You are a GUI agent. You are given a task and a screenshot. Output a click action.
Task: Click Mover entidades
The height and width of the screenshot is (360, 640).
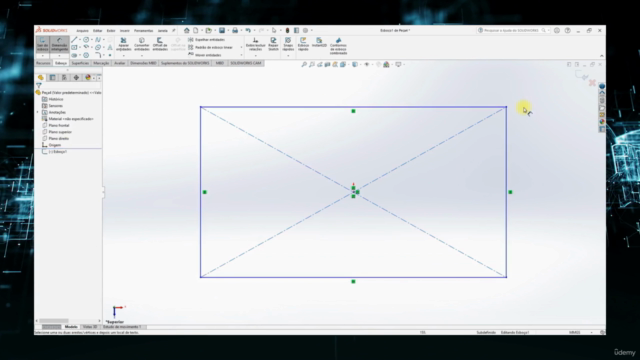[x=205, y=55]
